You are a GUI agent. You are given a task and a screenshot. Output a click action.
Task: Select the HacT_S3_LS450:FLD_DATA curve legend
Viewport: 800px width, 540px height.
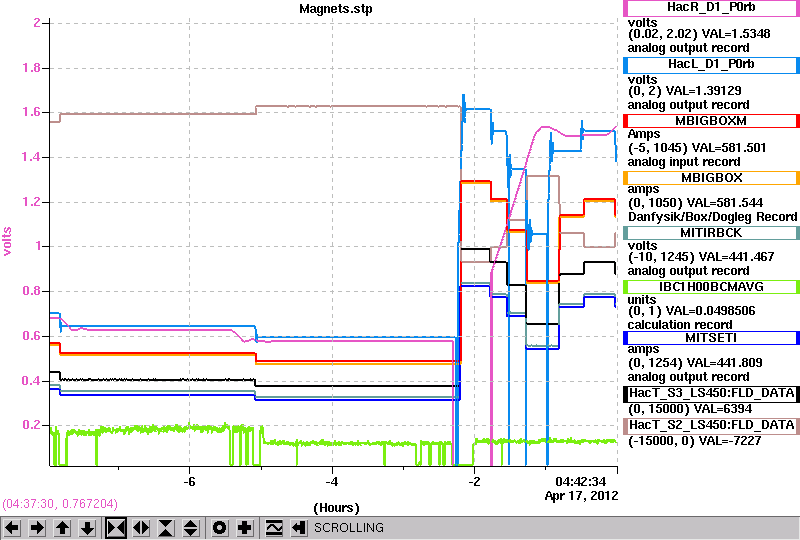click(x=711, y=394)
